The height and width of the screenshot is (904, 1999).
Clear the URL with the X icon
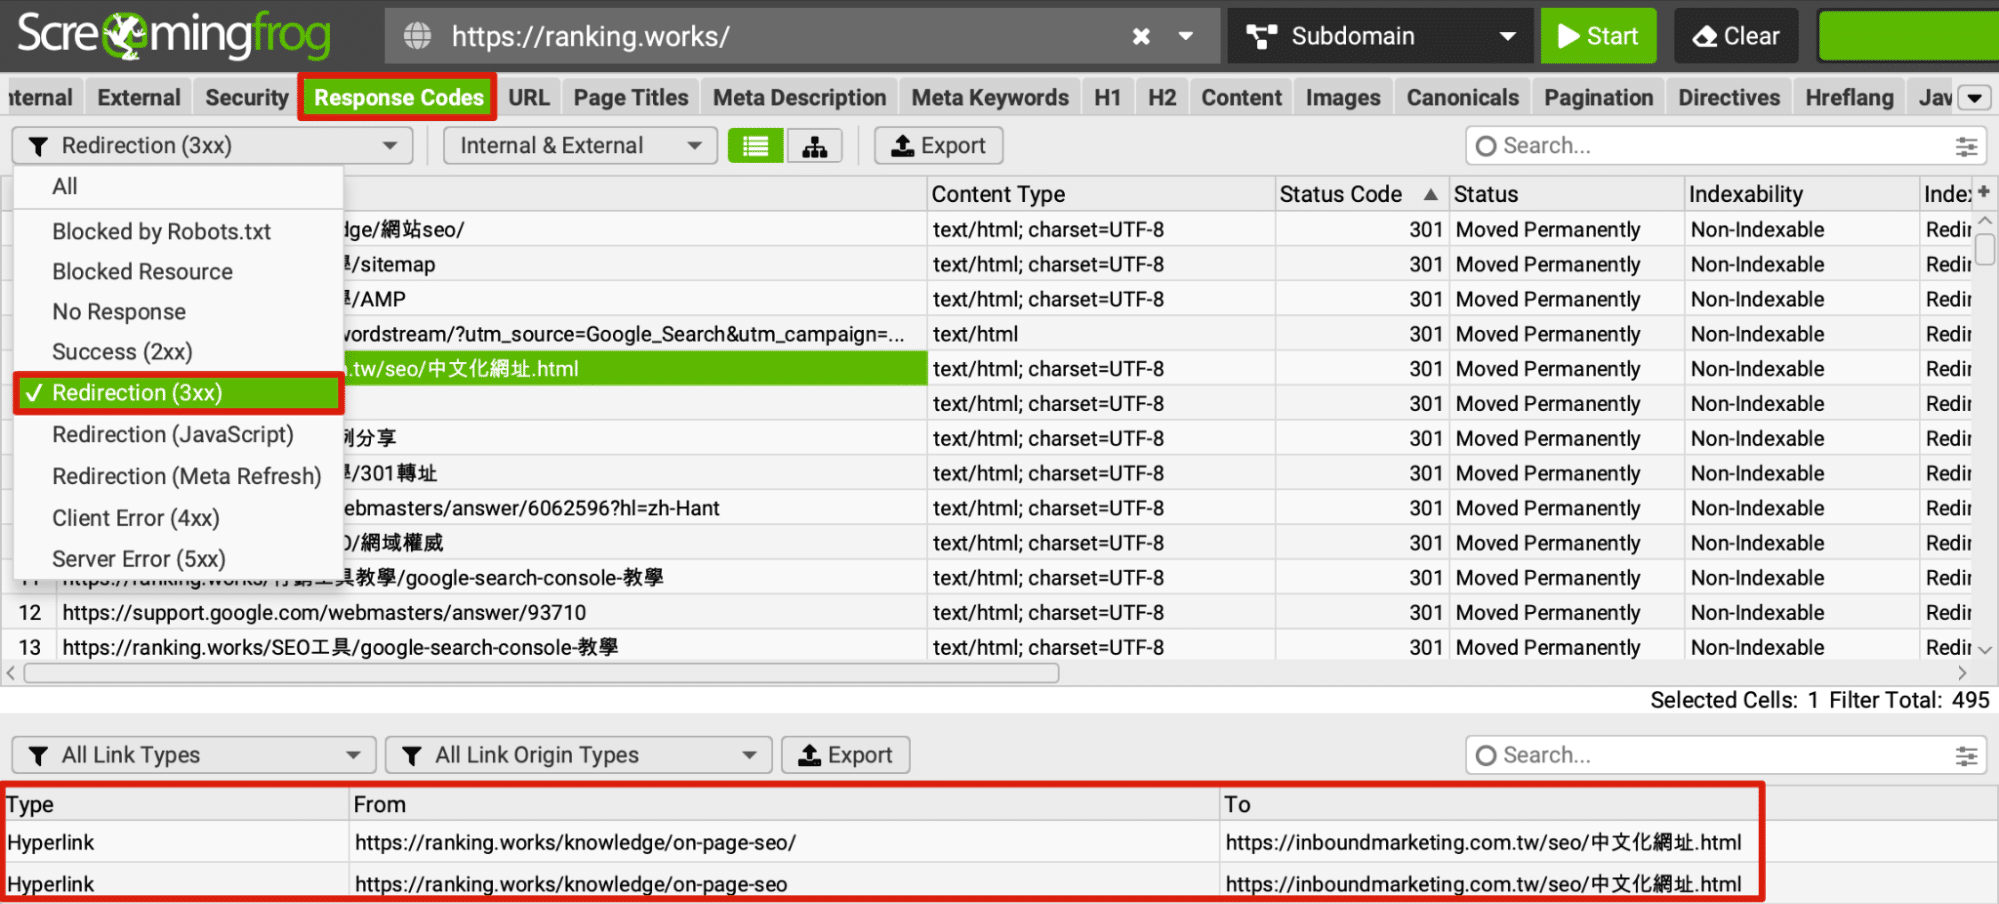[x=1140, y=37]
